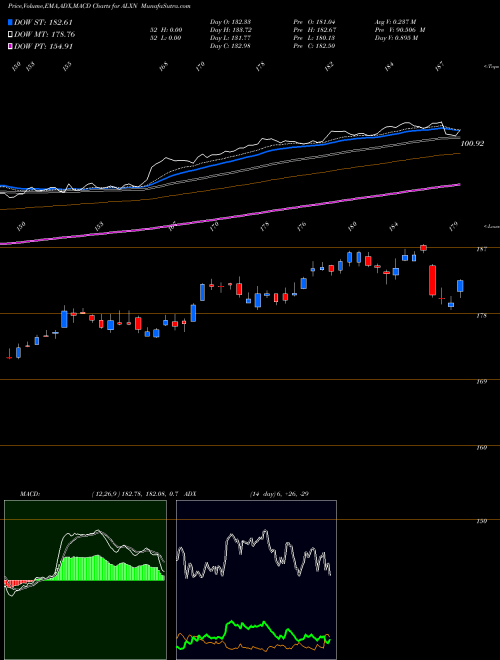Click the '52 L: 0.00' stat
This screenshot has height=660, width=500.
click(165, 38)
